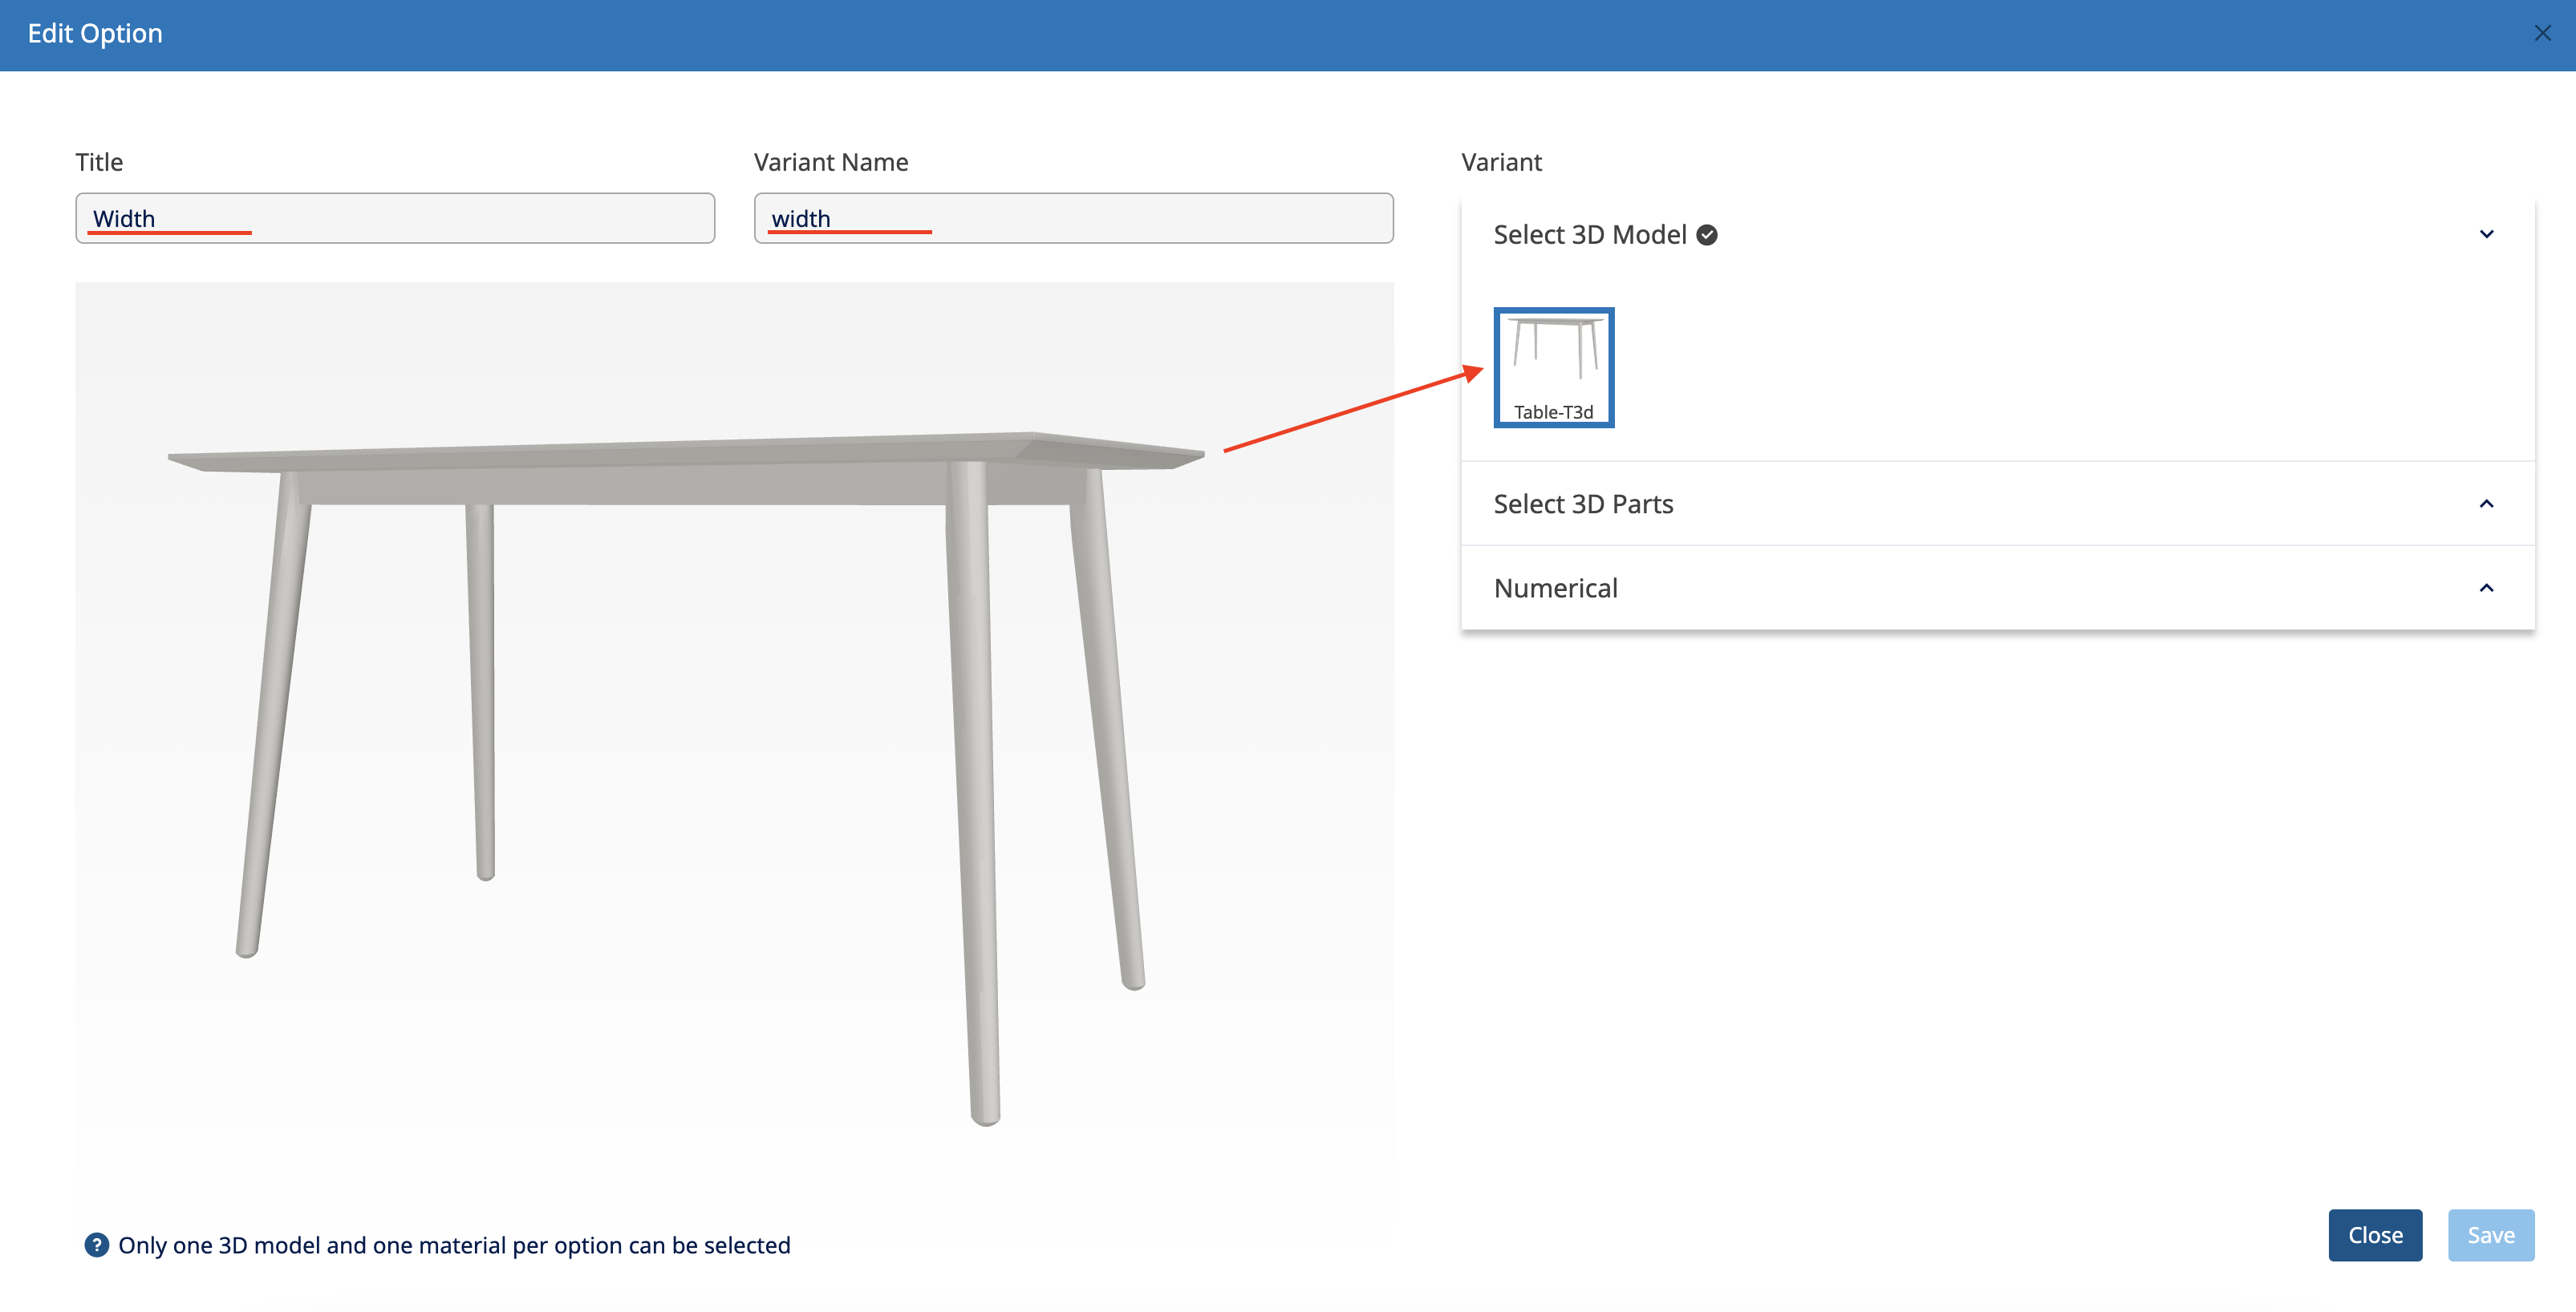Click the Edit Option title text
This screenshot has height=1312, width=2576.
(x=95, y=34)
